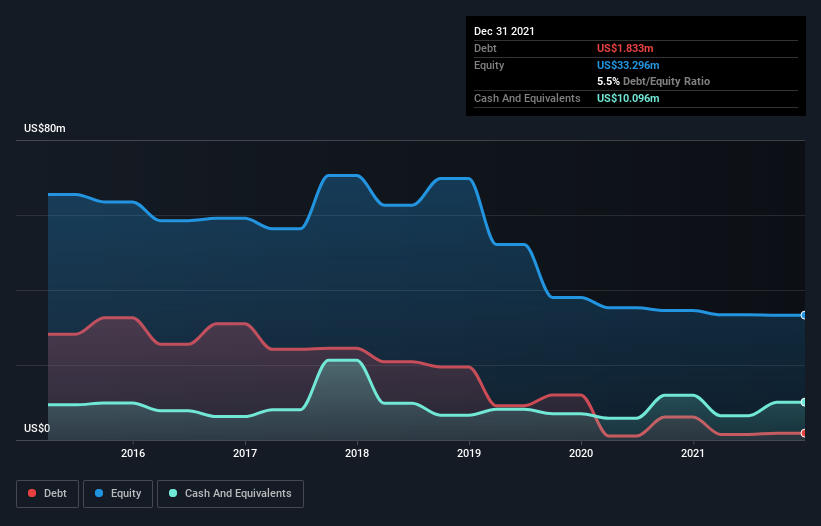Click the cash value US$10.096m
Viewport: 821px width, 526px height.
click(628, 98)
